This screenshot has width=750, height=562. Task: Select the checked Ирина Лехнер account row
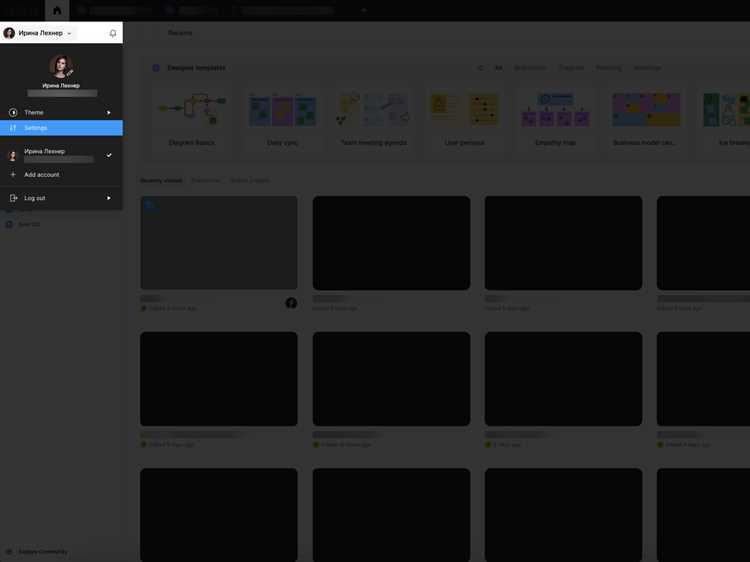click(x=61, y=155)
